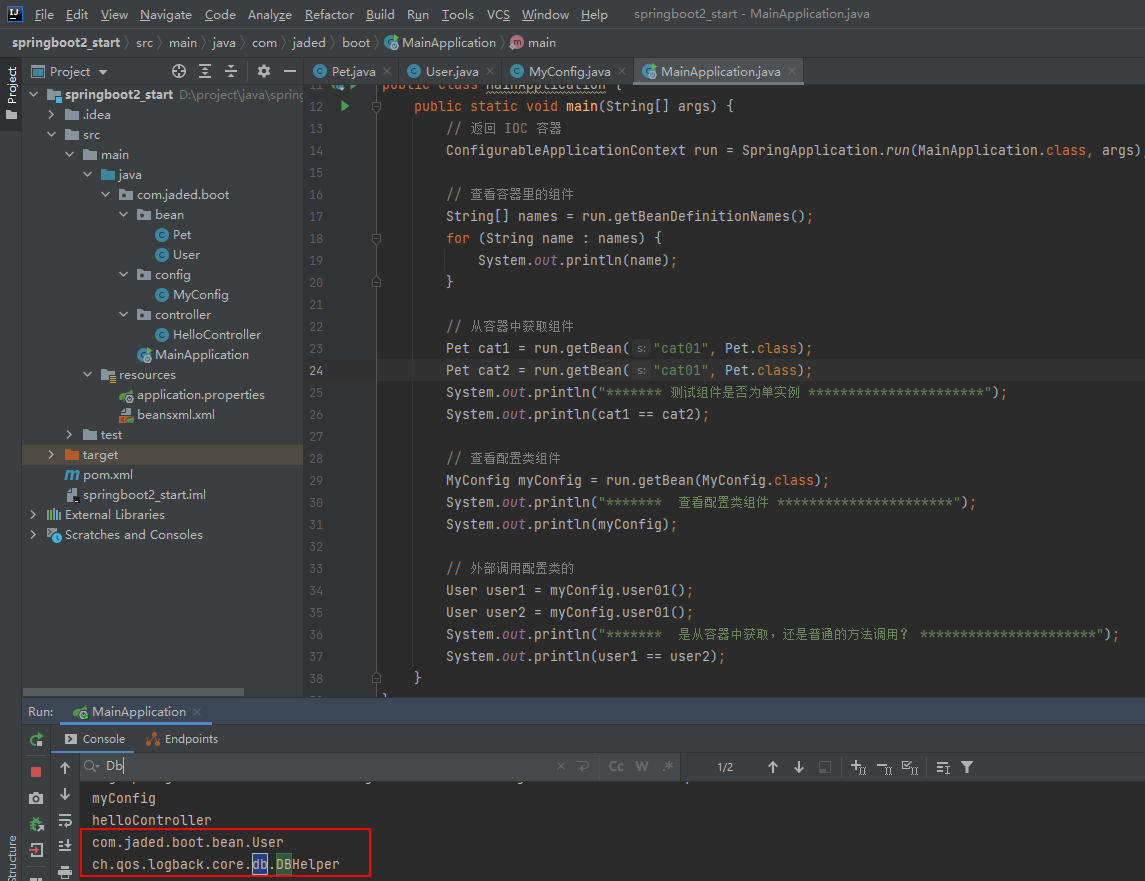
Task: Open the Analyze menu
Action: point(269,15)
